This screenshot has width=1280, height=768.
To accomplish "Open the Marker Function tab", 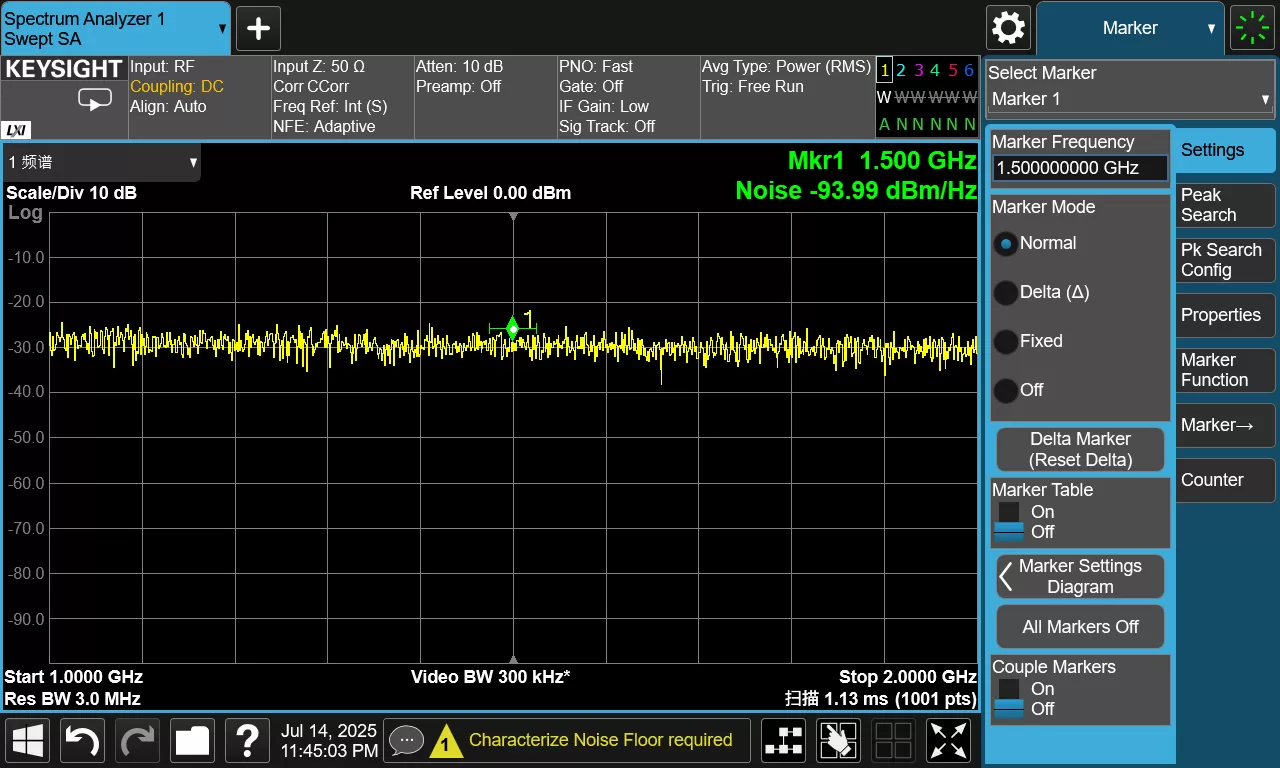I will click(x=1225, y=370).
